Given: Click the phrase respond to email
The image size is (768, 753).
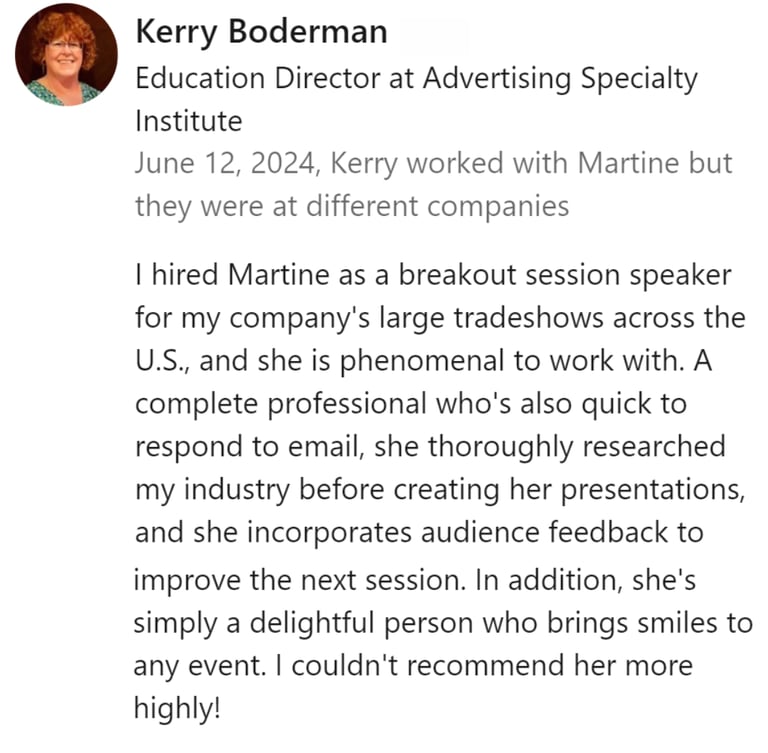Looking at the screenshot, I should click(250, 447).
